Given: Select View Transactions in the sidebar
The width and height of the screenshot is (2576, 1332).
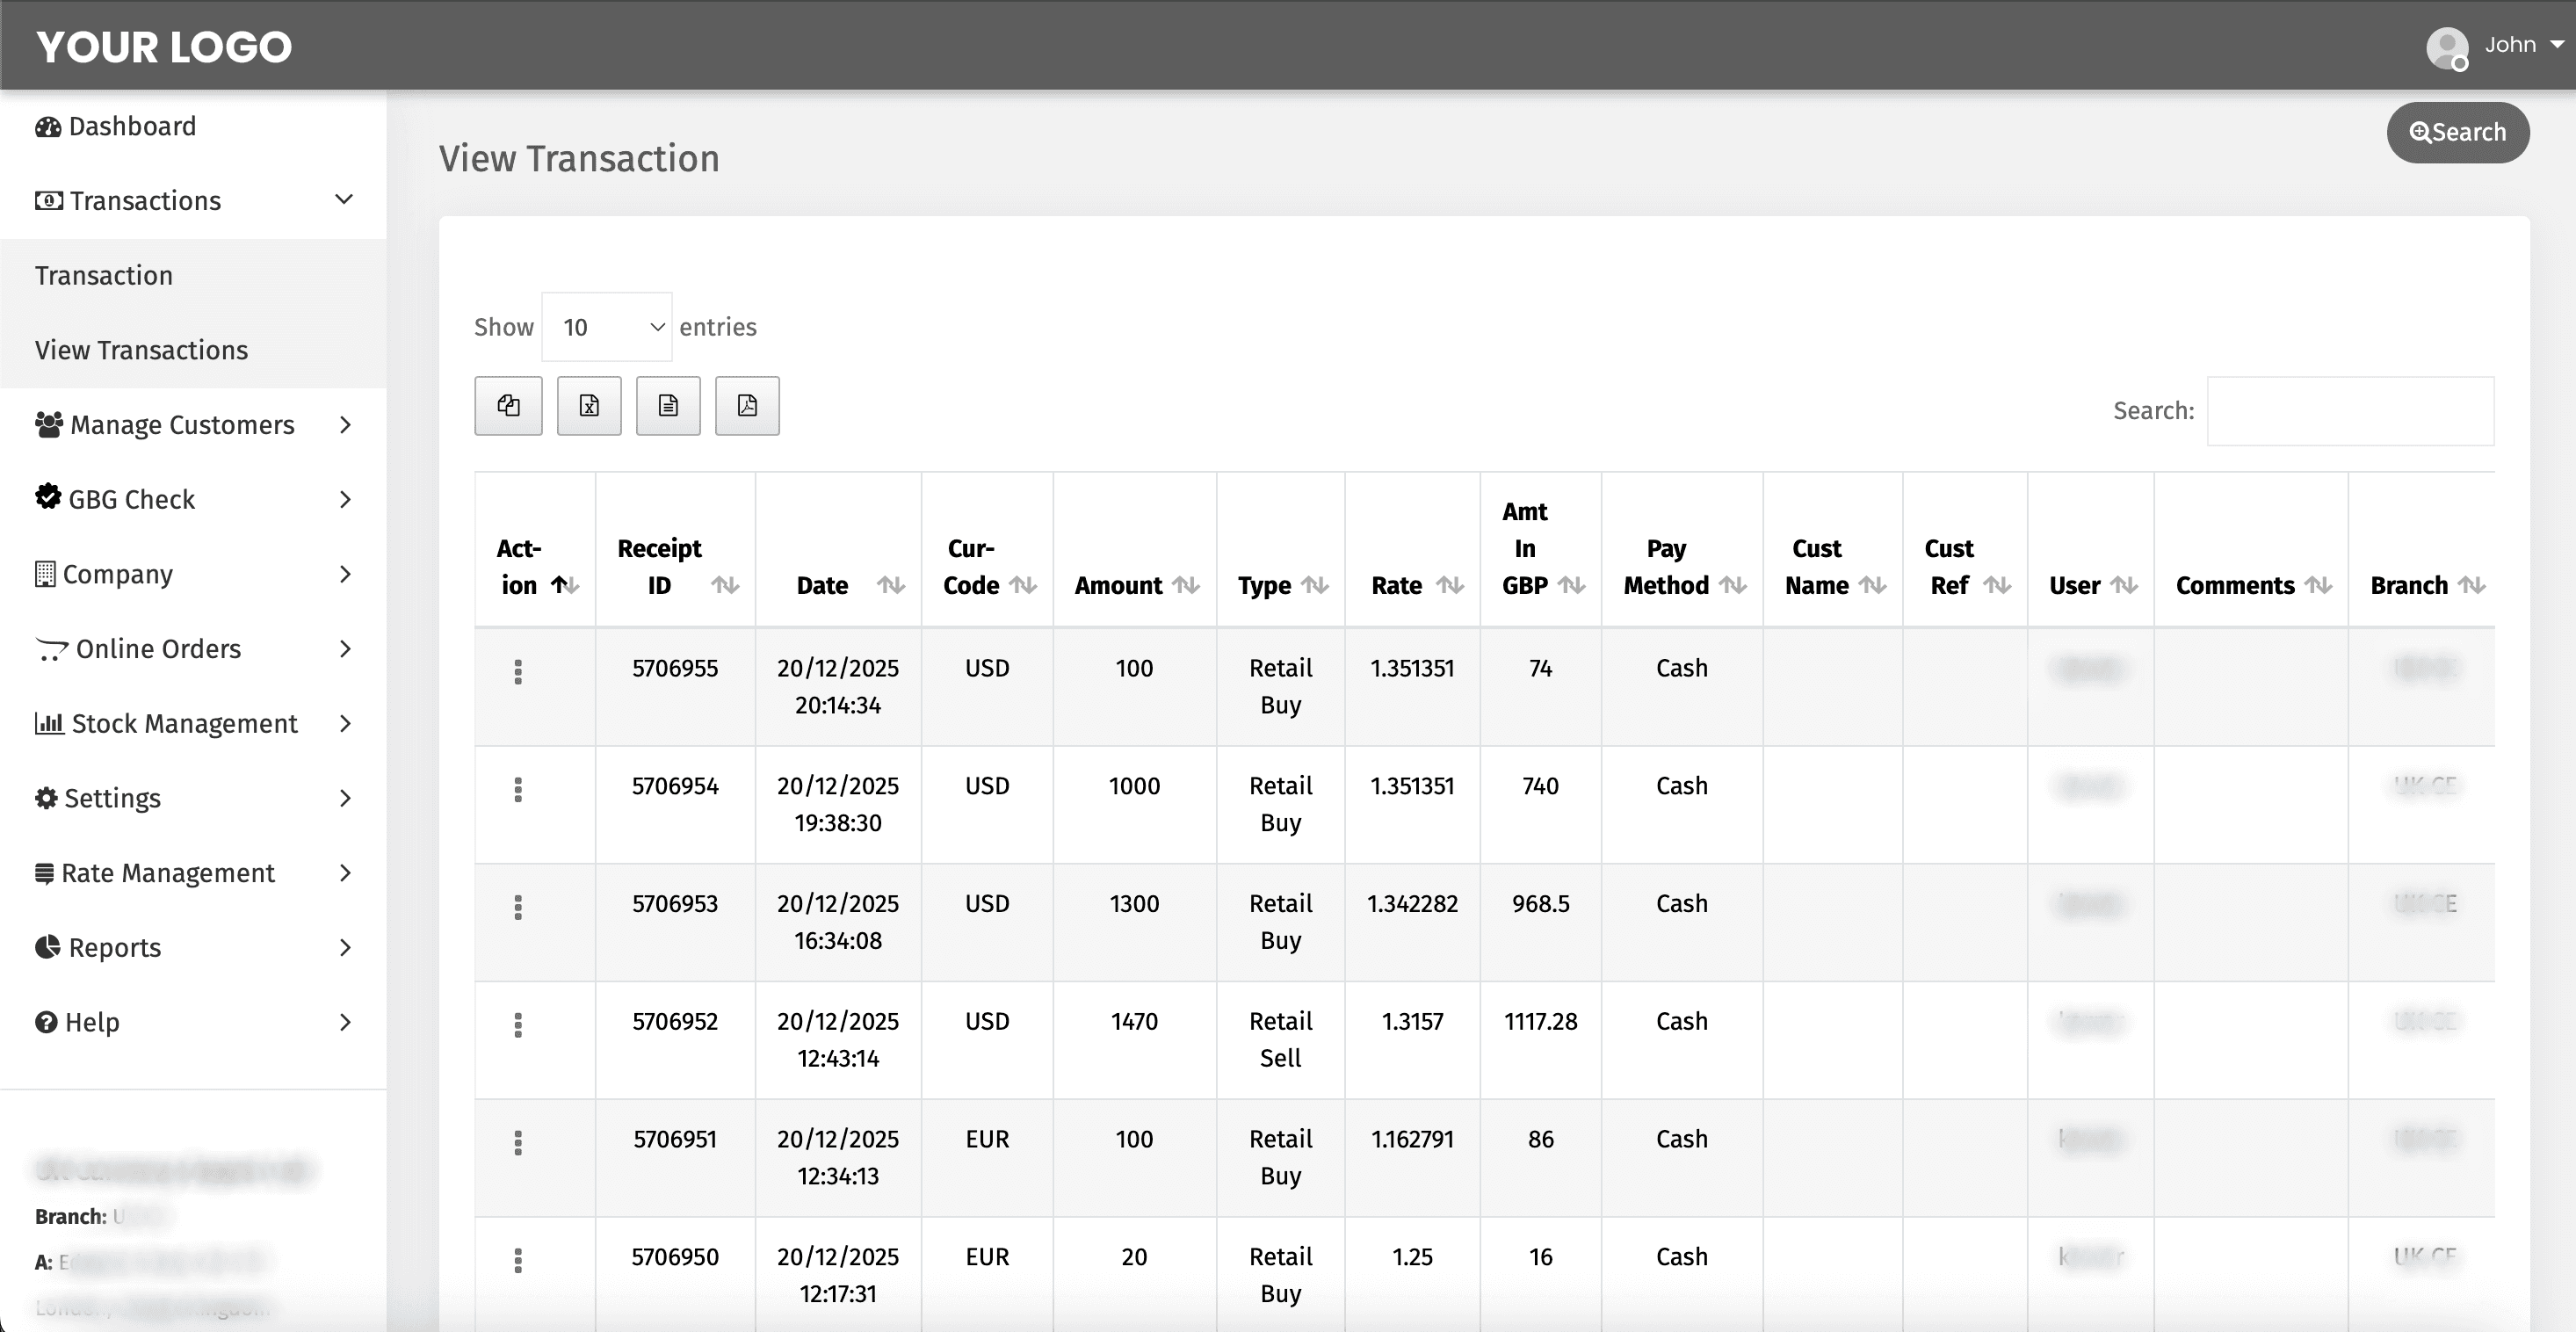Looking at the screenshot, I should (x=141, y=349).
